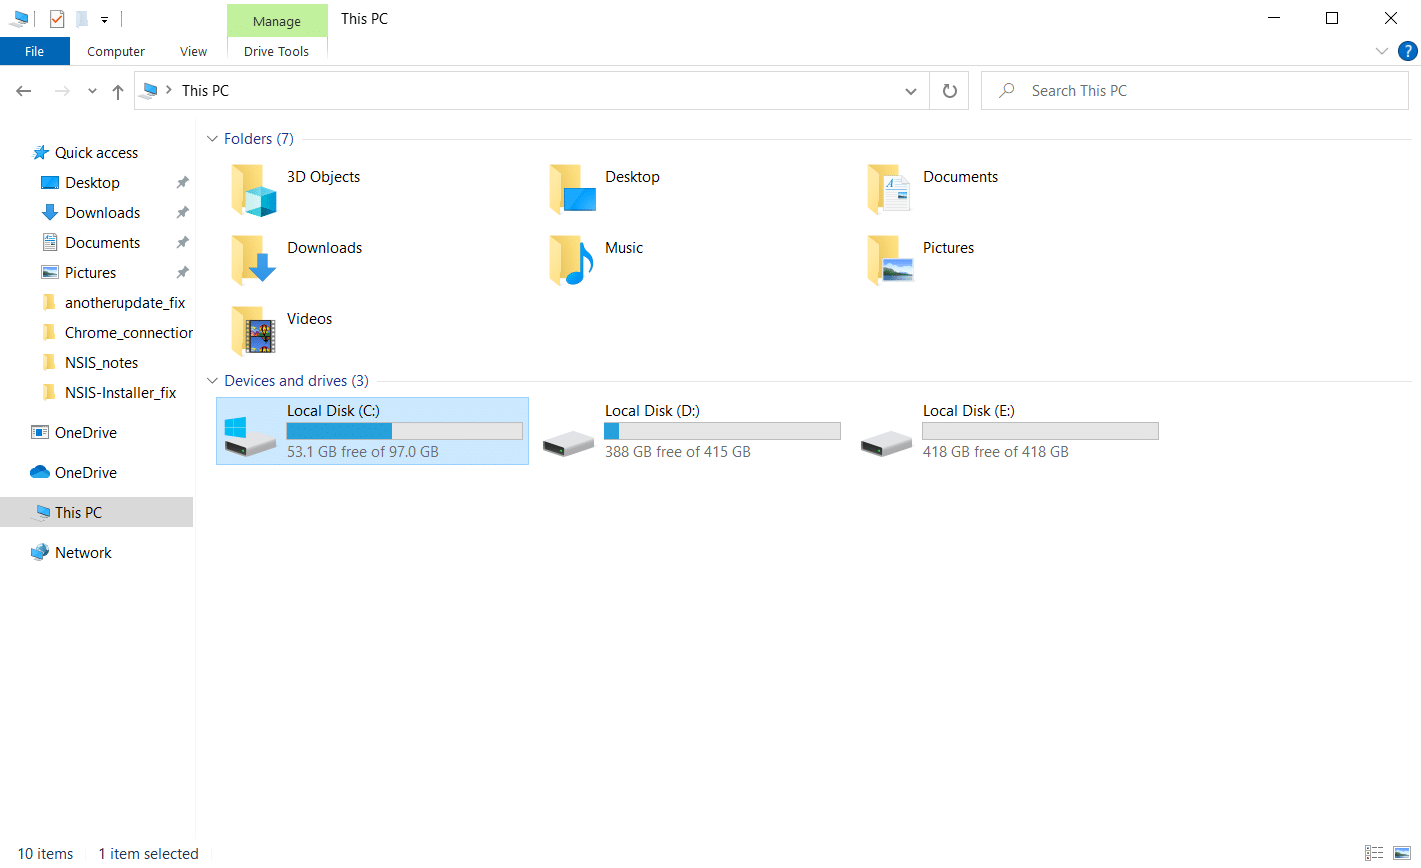
Task: Refresh the This PC view
Action: pyautogui.click(x=950, y=91)
